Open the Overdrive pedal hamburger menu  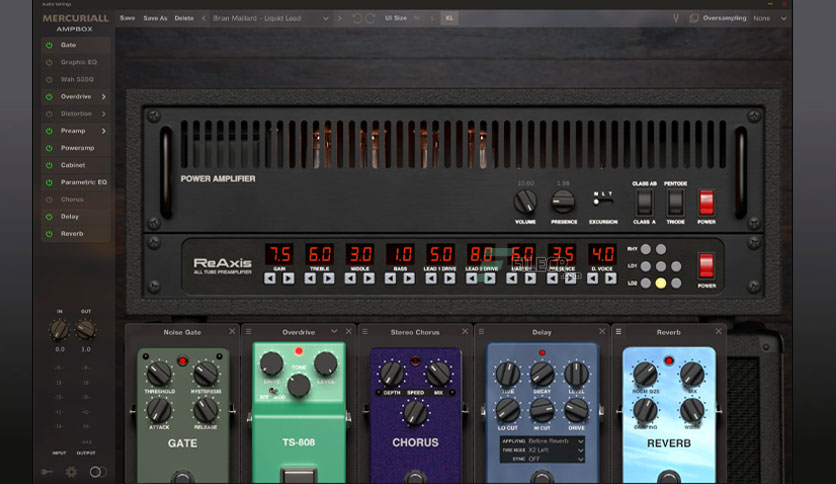[248, 331]
